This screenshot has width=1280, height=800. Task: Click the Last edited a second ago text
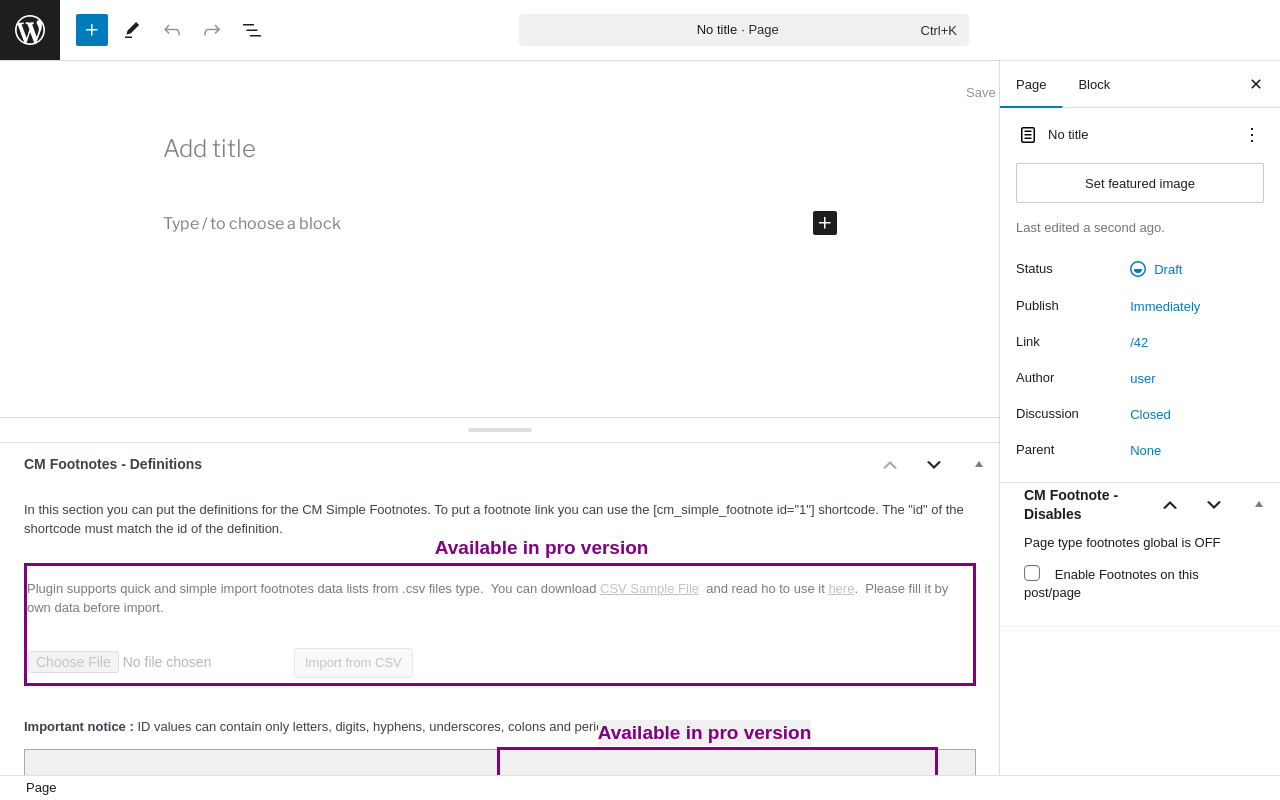point(1090,228)
